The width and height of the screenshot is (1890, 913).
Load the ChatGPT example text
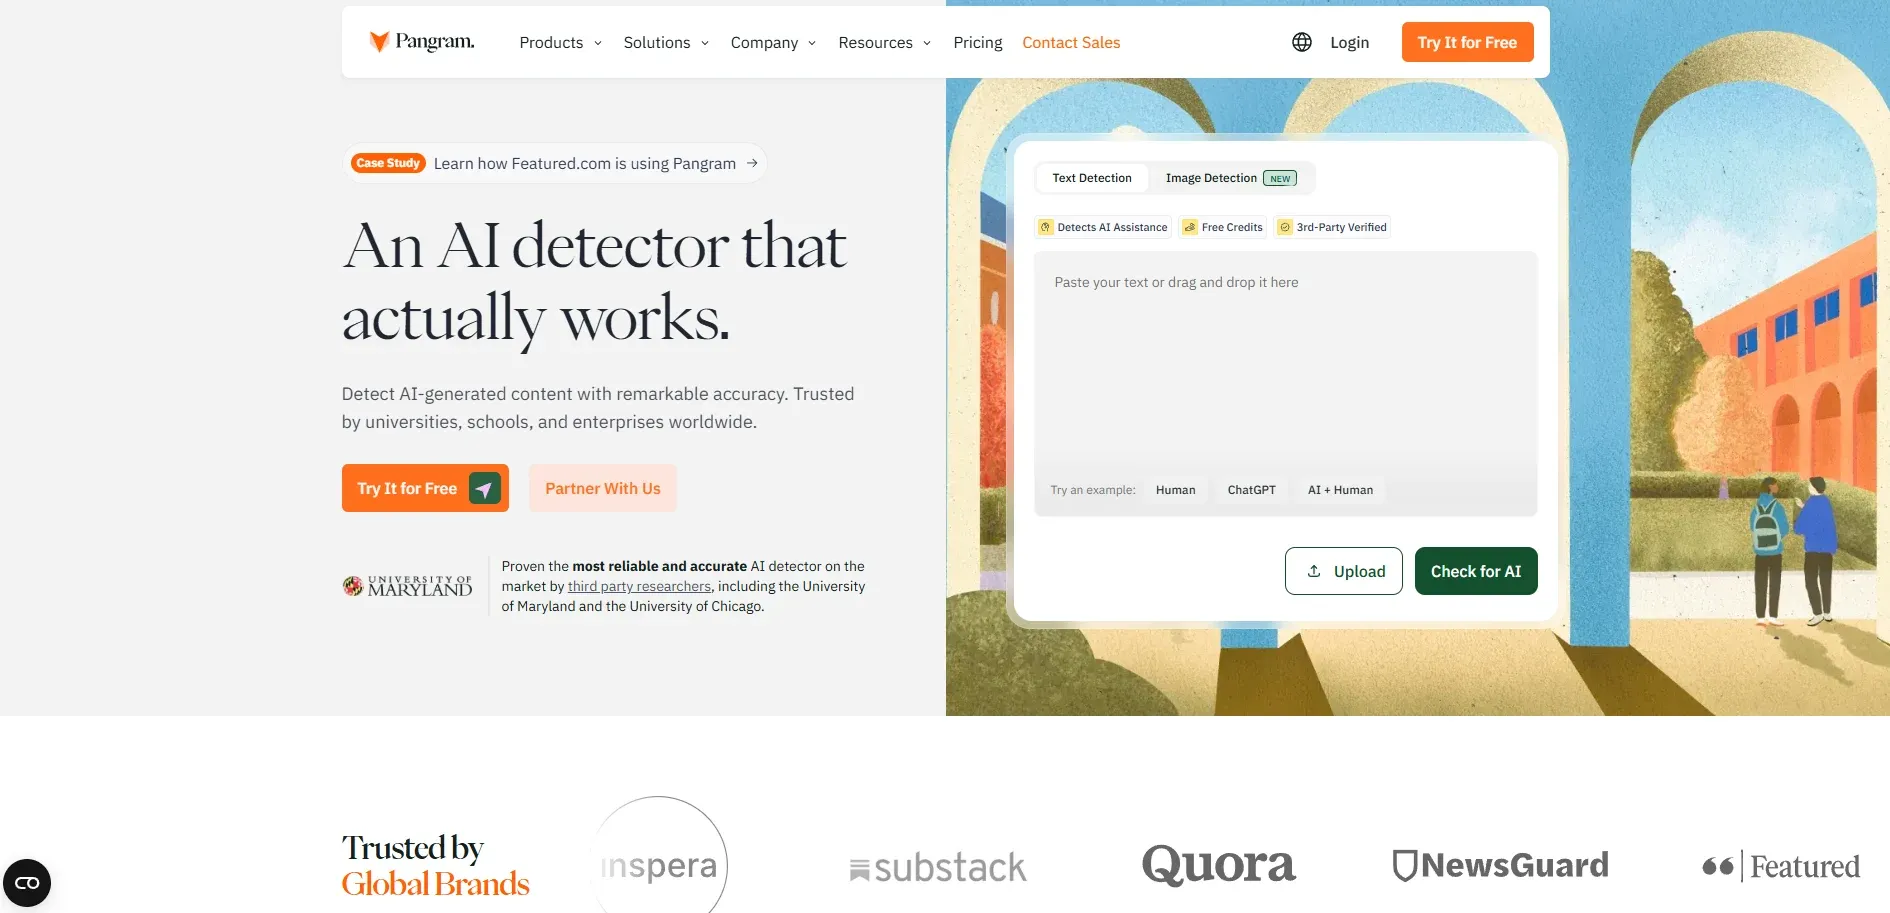point(1251,490)
